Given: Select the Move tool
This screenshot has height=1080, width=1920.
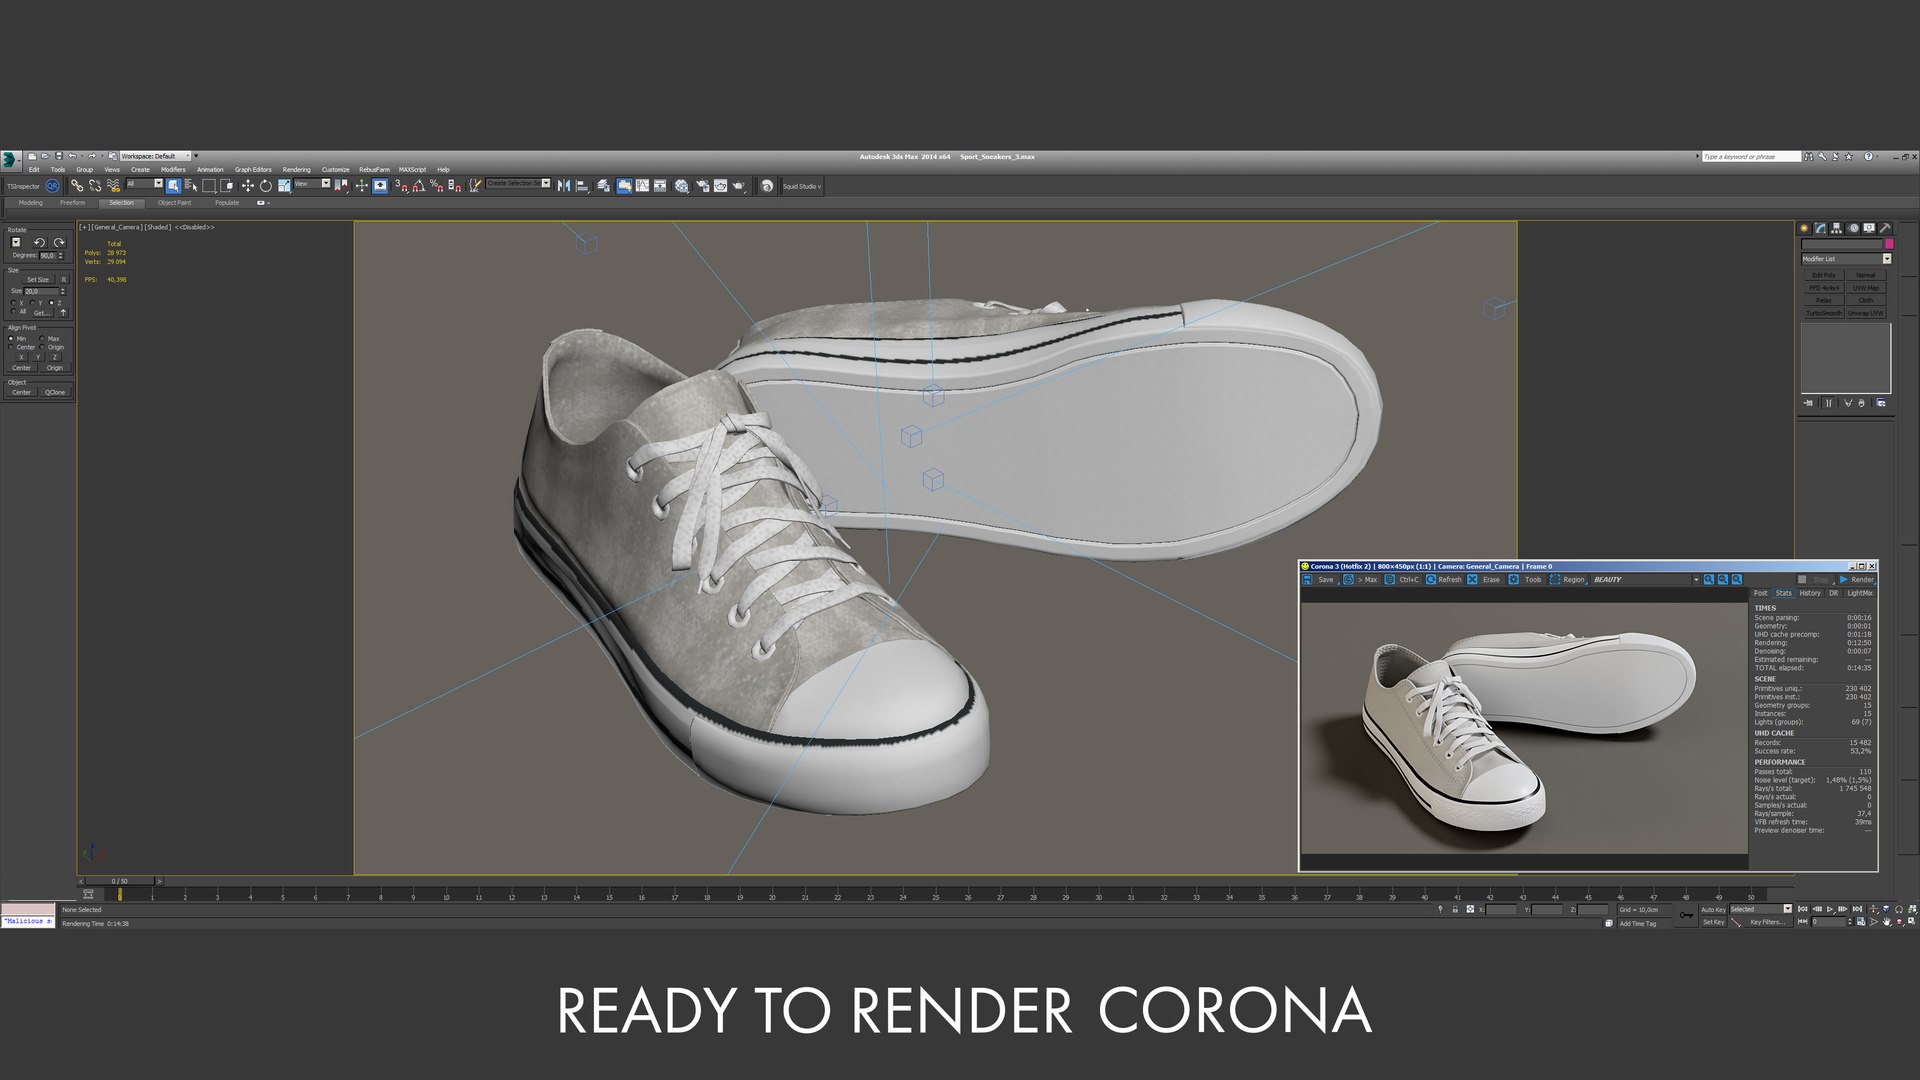Looking at the screenshot, I should (x=248, y=186).
